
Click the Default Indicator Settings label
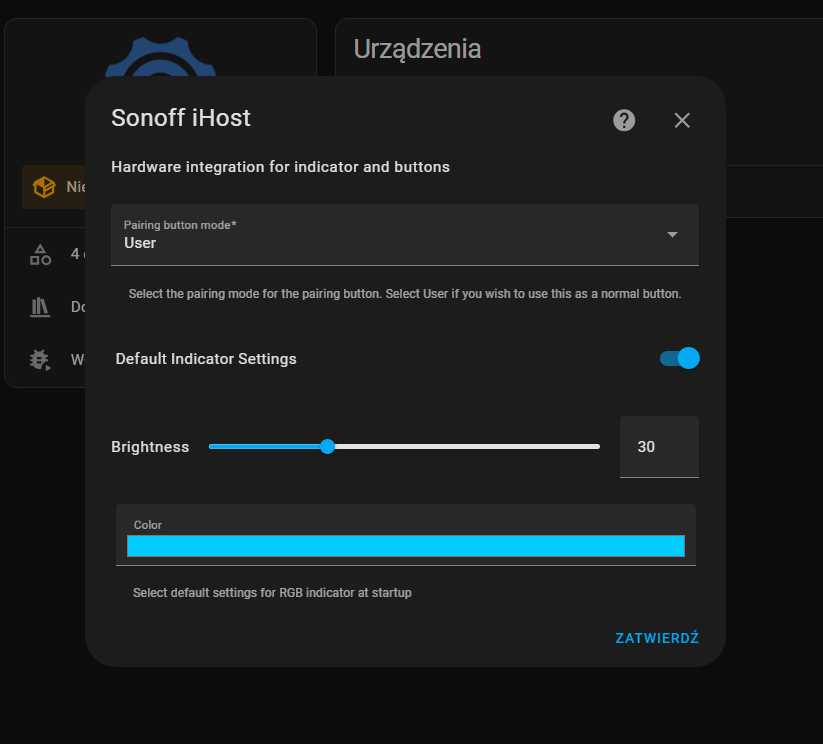tap(206, 359)
